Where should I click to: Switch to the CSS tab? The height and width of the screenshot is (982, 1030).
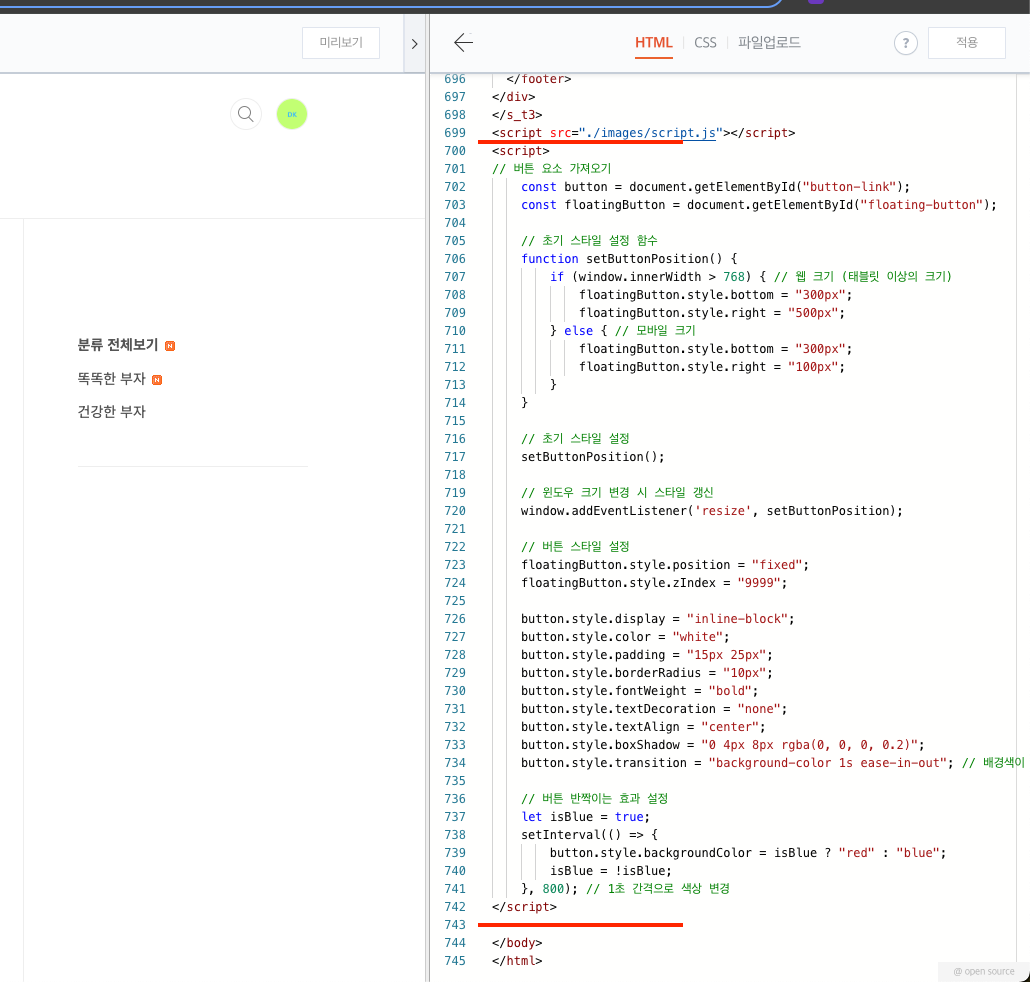tap(705, 43)
